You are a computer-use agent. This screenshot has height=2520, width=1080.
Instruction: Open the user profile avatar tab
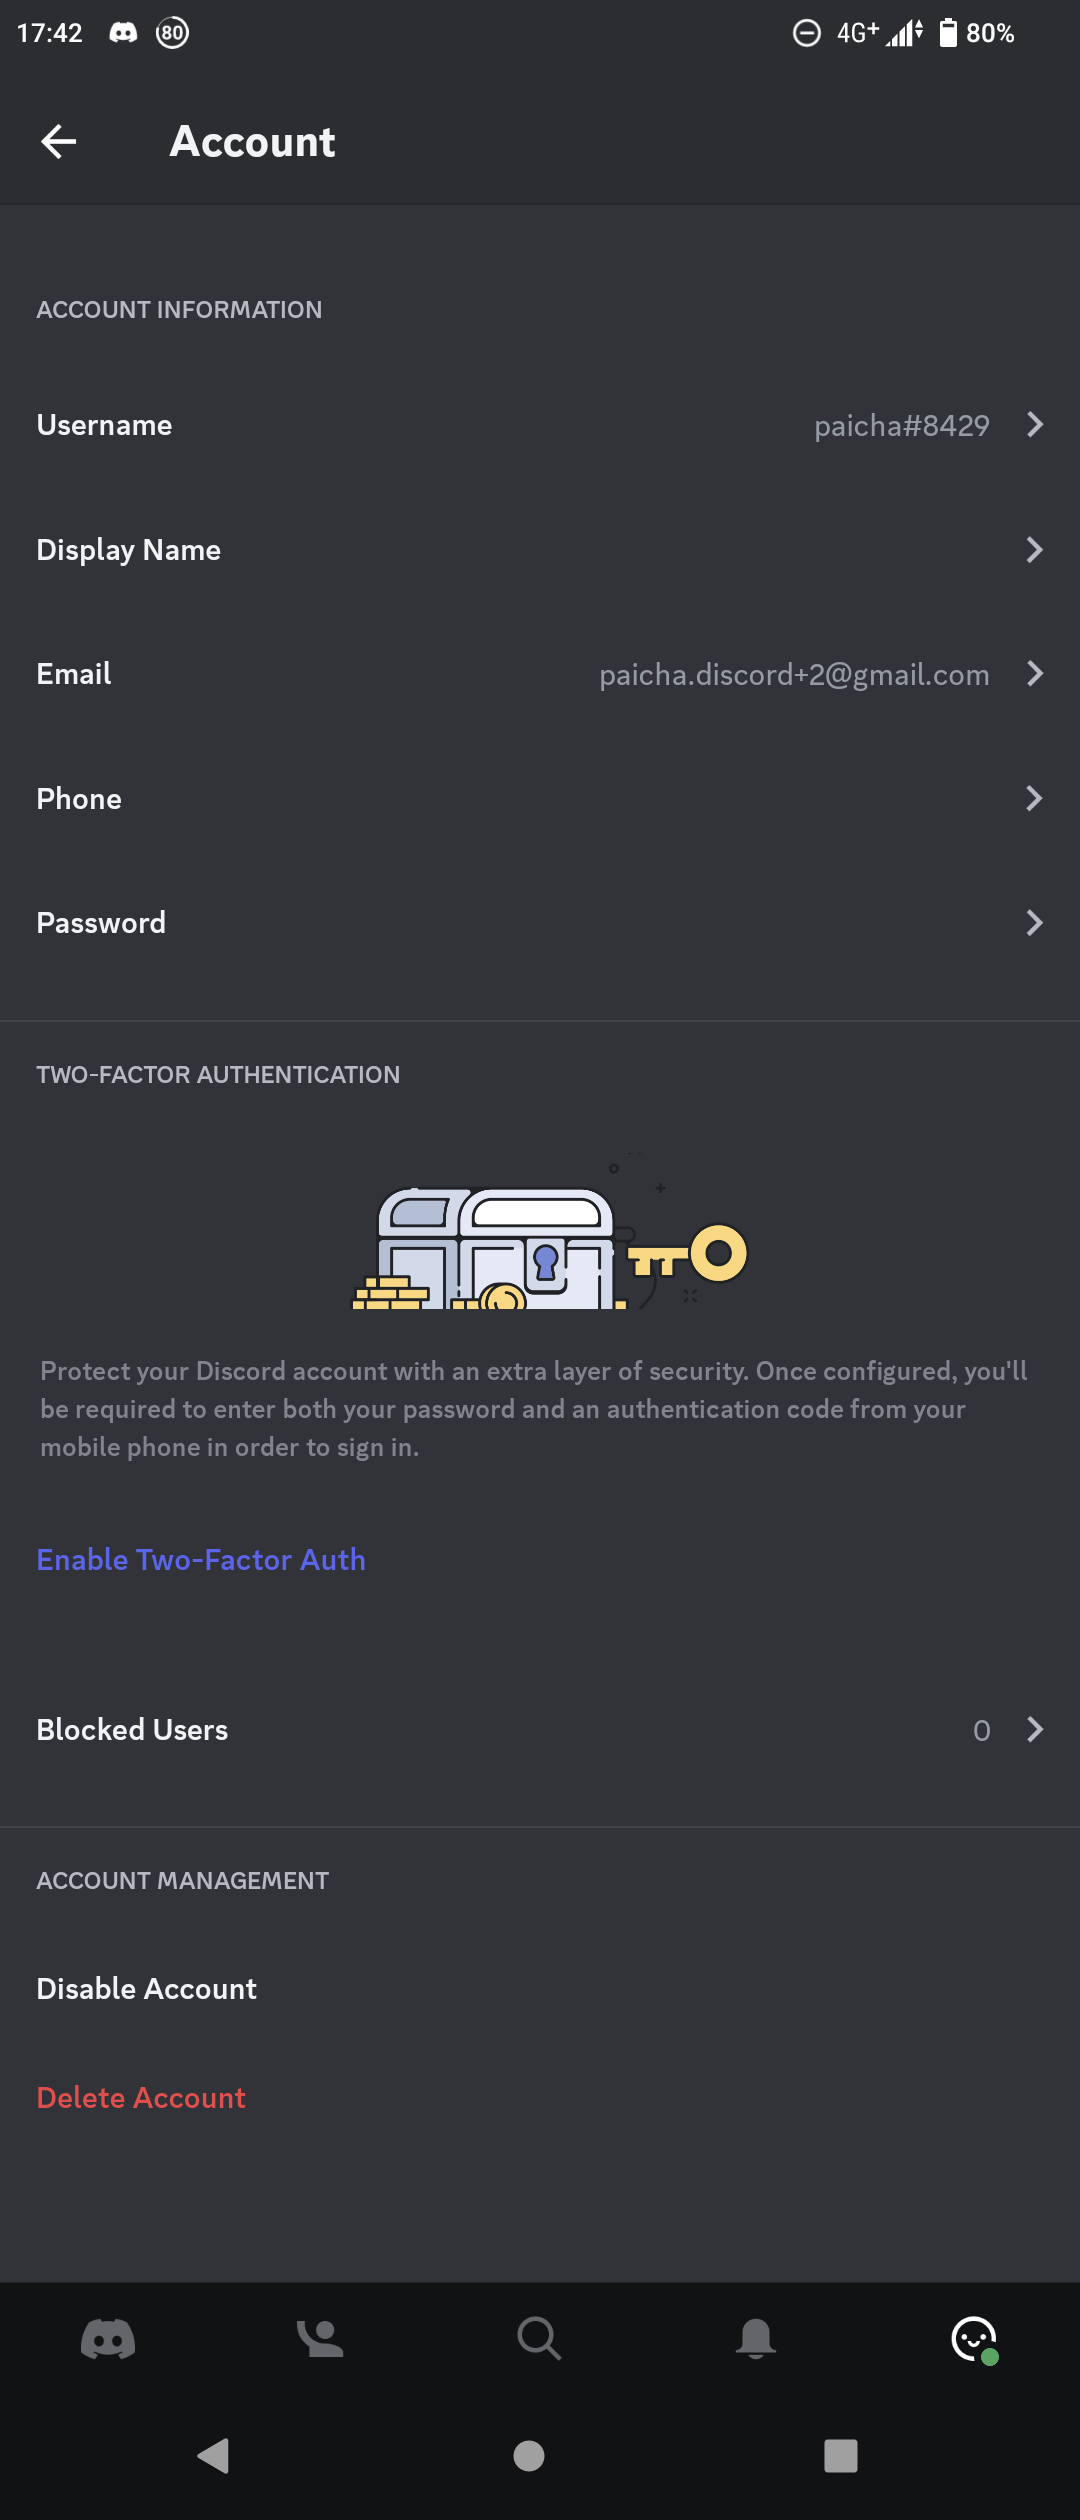[974, 2339]
